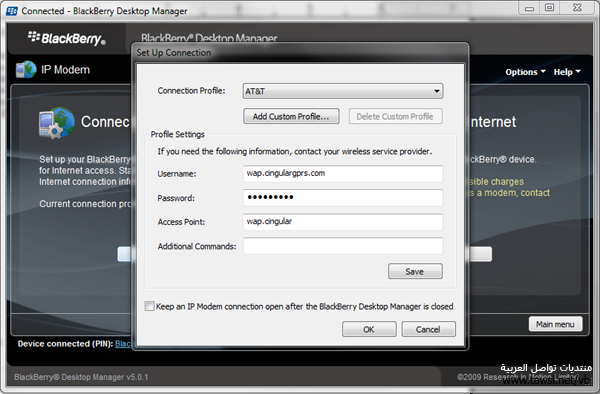Screen dimensions: 600x394
Task: Save the profile settings
Action: click(x=415, y=271)
